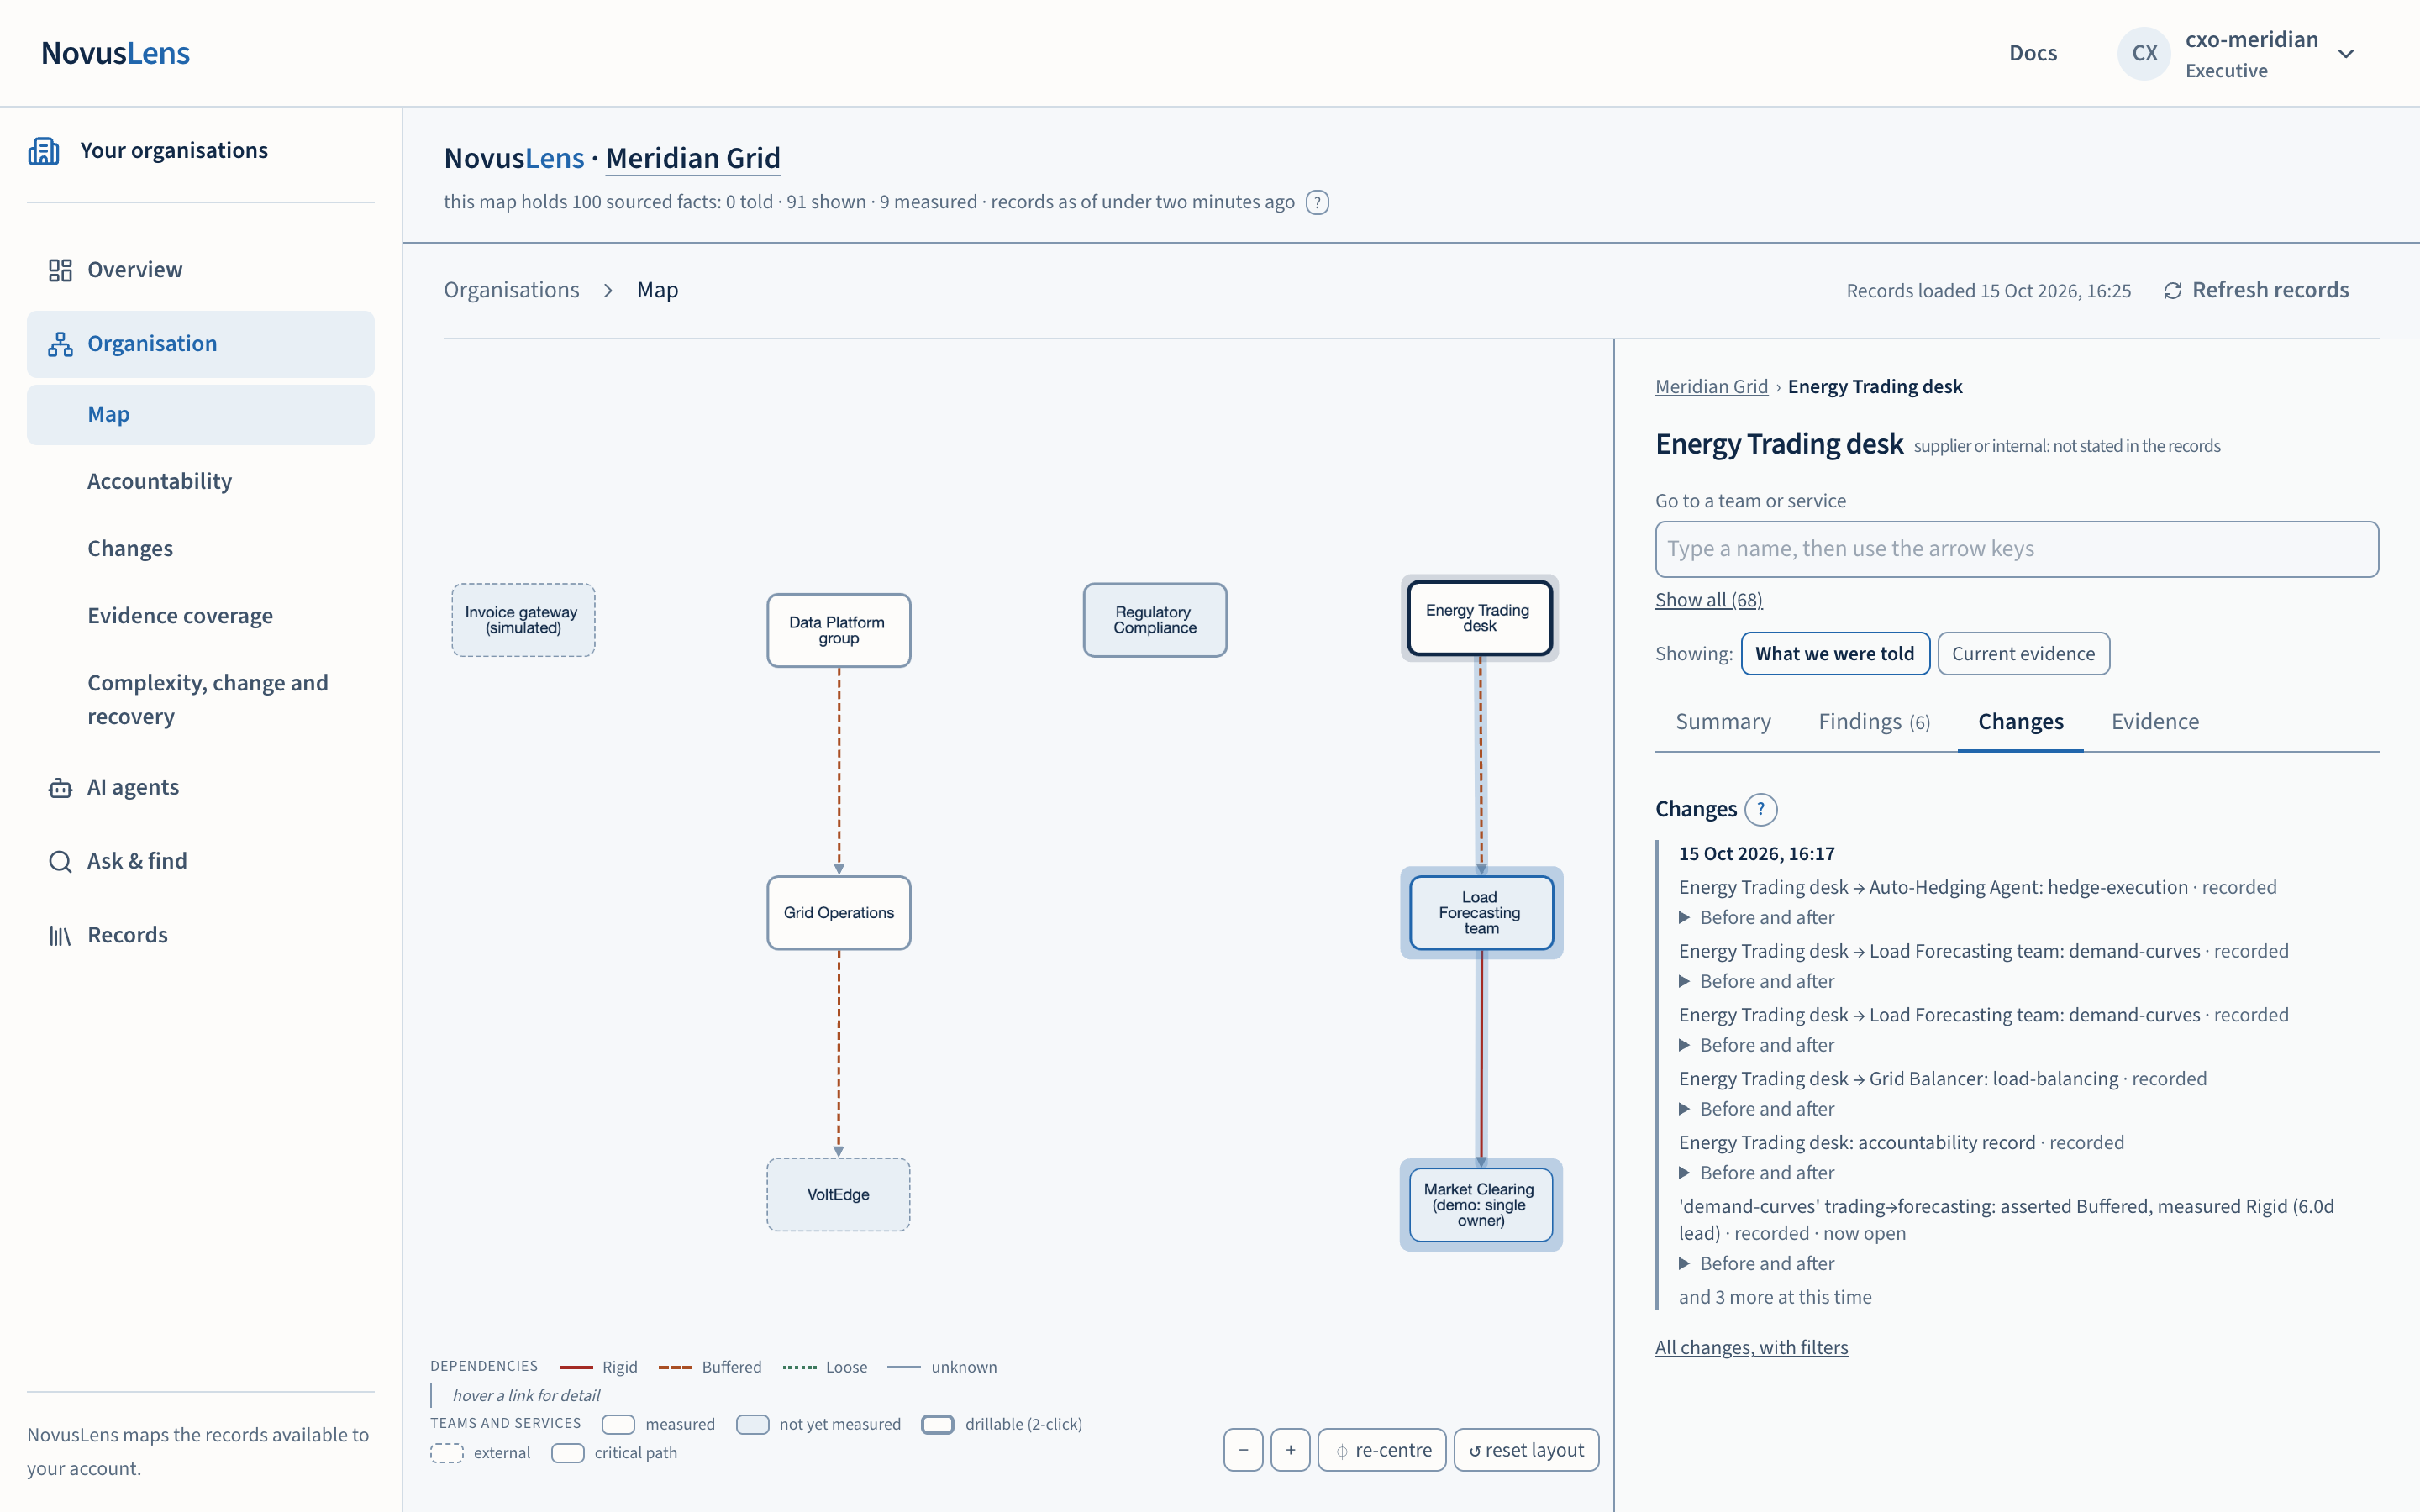Click the "and 3 more at this time" text
This screenshot has height=1512, width=2420.
click(x=1775, y=1298)
